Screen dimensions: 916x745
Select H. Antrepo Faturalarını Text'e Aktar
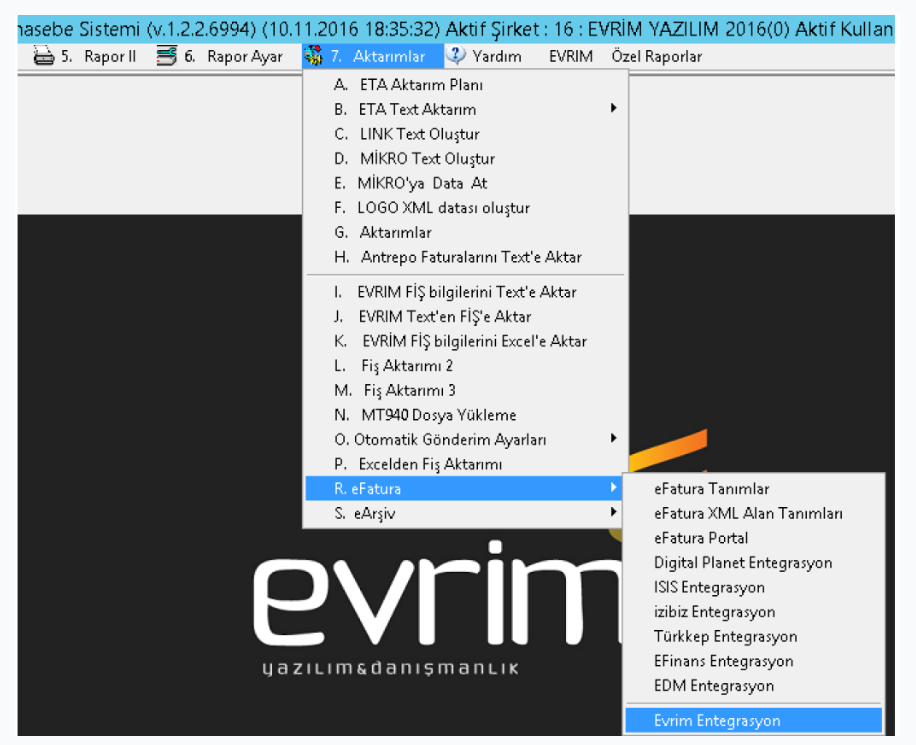466,257
